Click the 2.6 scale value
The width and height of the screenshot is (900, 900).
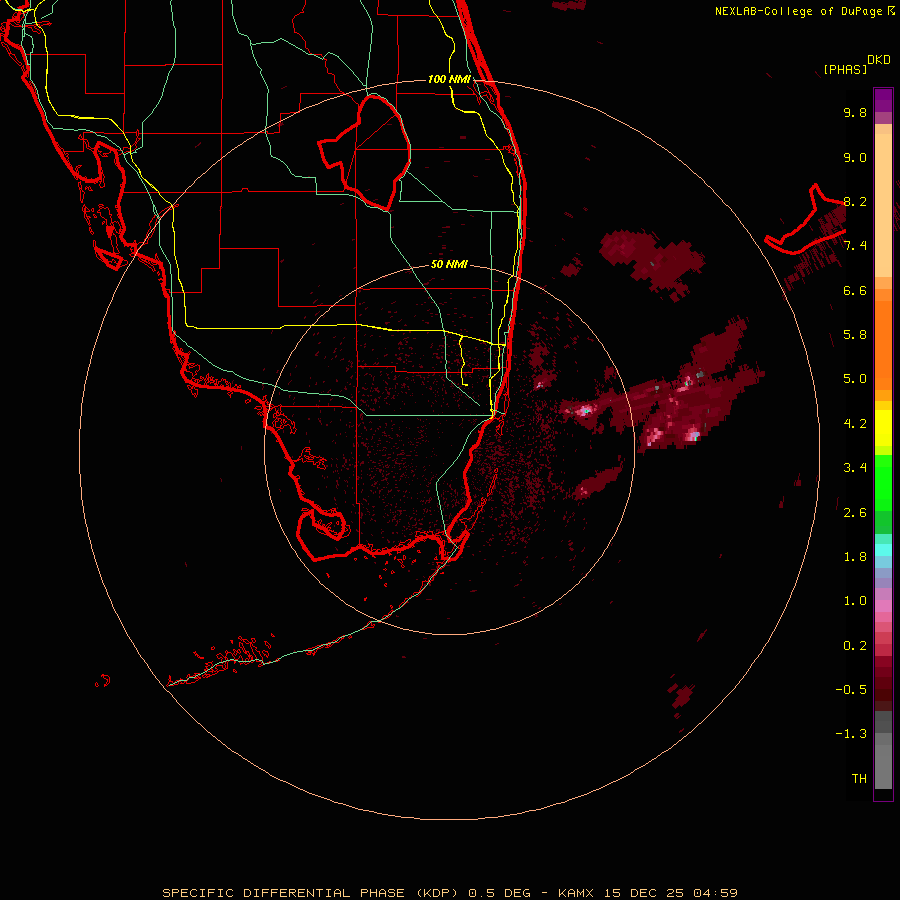[x=855, y=512]
